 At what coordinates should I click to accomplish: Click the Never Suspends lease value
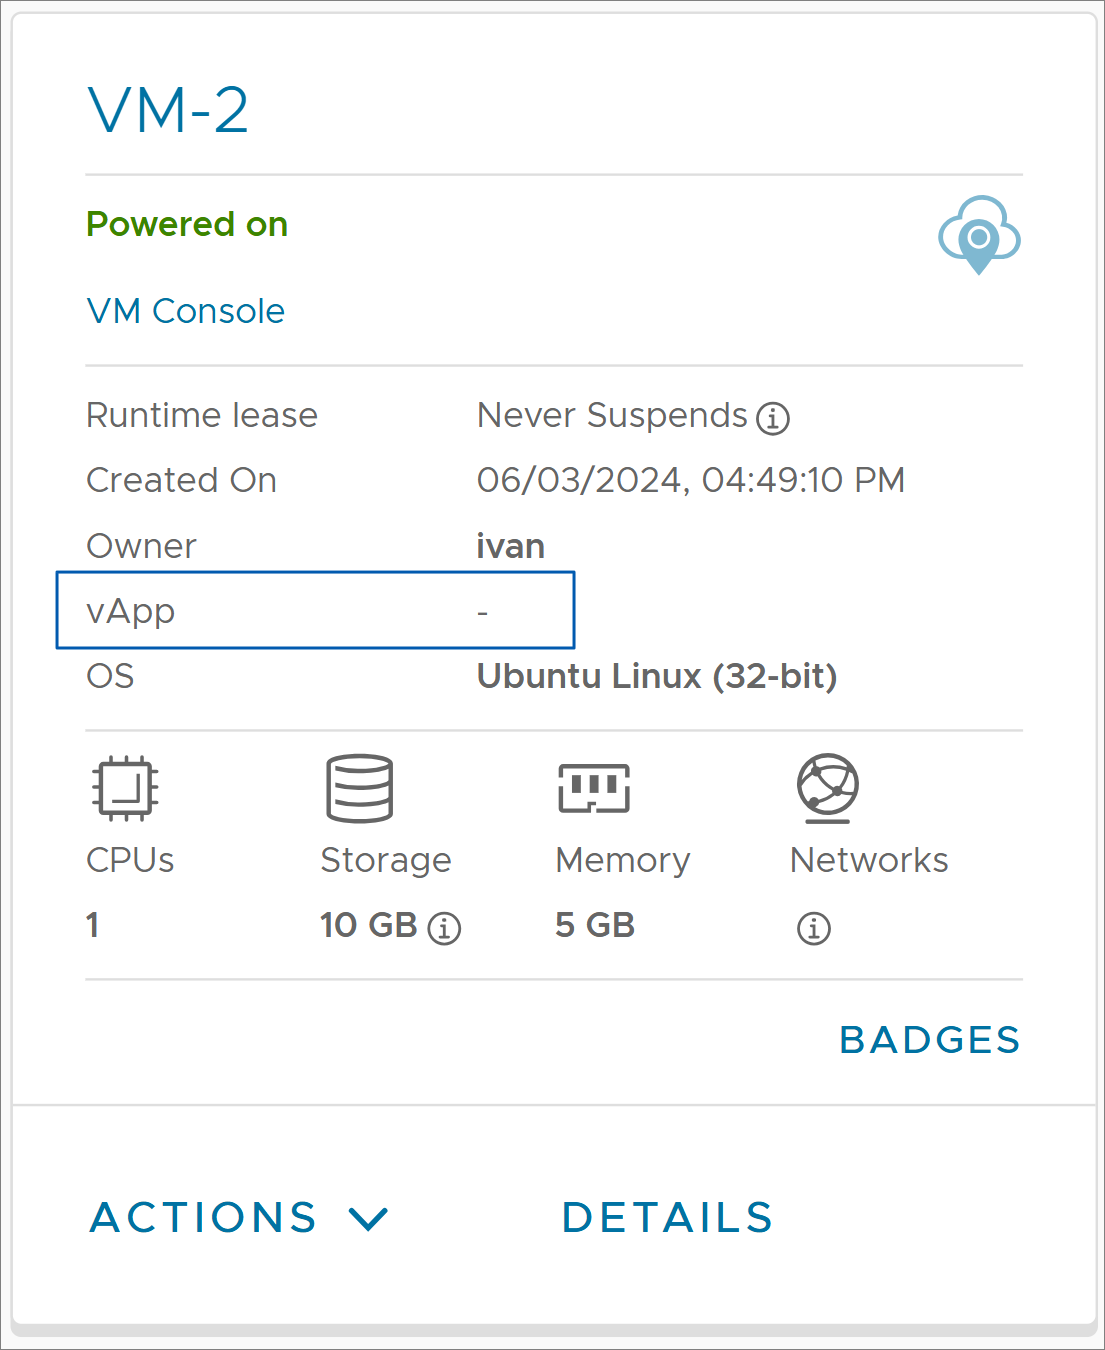point(612,415)
